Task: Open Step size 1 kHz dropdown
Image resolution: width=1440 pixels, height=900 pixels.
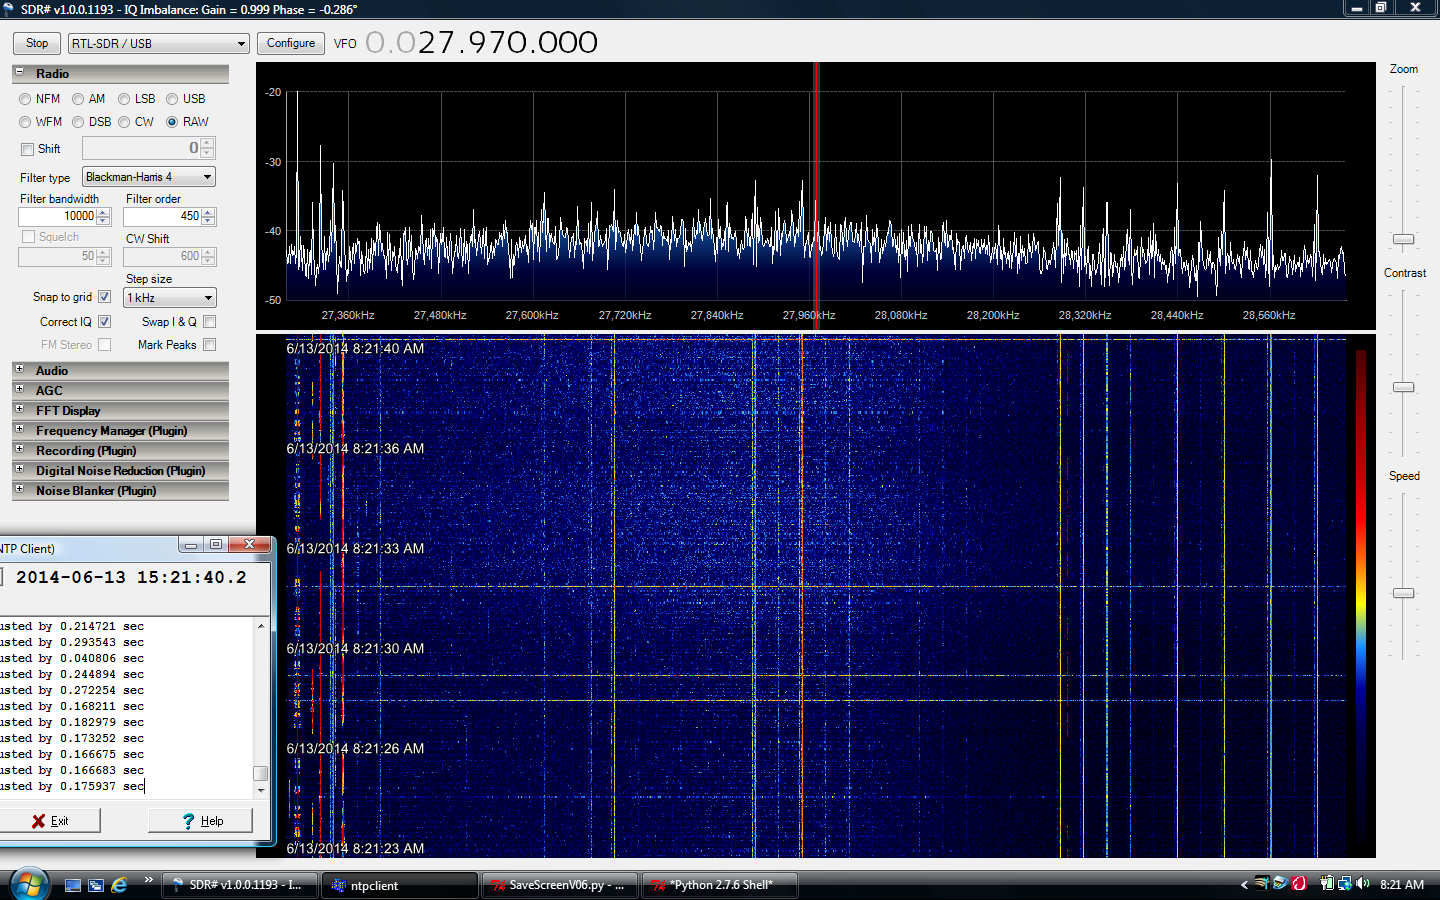Action: pyautogui.click(x=169, y=298)
